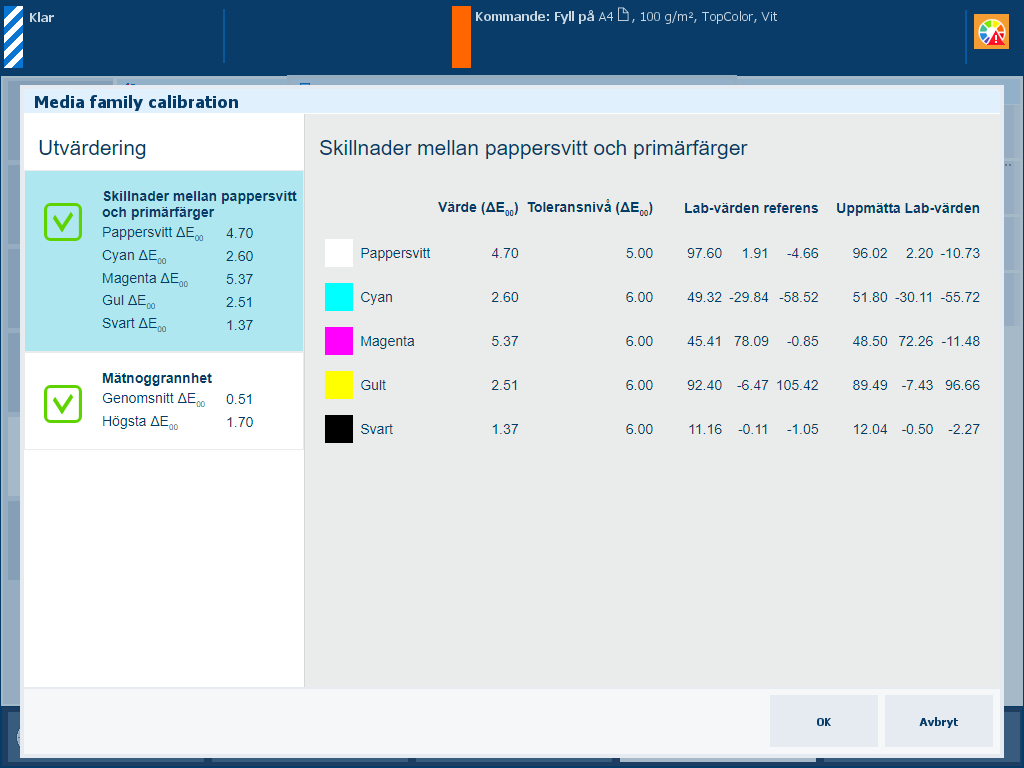Click the Media family calibration title
Screen dimensions: 1024x768
pyautogui.click(x=136, y=102)
